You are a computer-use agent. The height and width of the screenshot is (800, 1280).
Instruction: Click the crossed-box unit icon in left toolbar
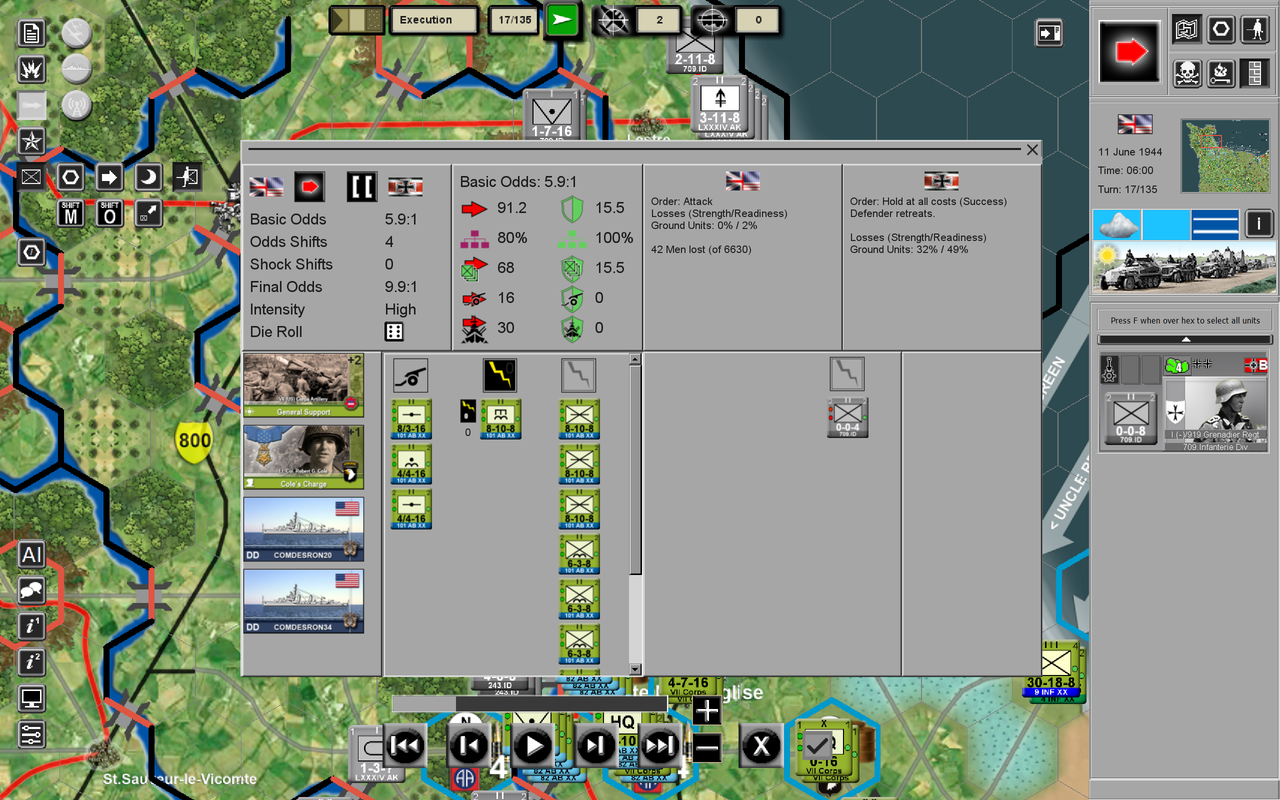point(32,178)
